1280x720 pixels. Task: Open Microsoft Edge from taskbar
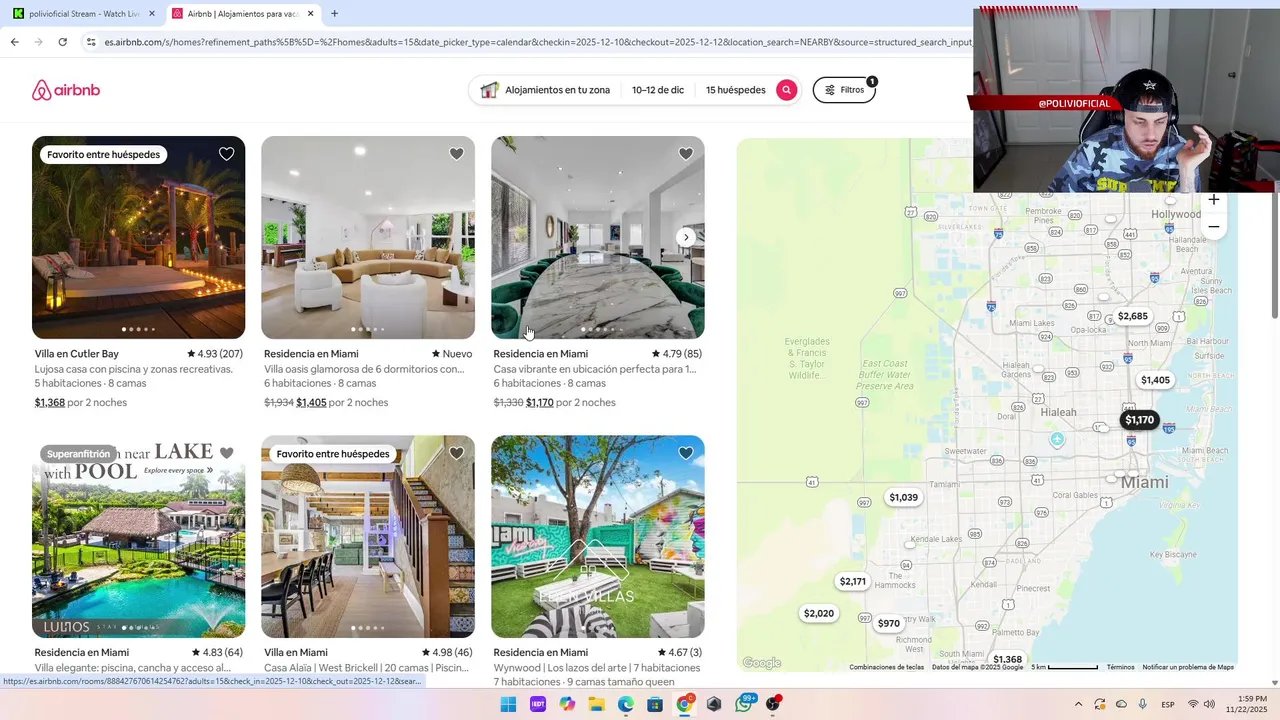point(626,704)
